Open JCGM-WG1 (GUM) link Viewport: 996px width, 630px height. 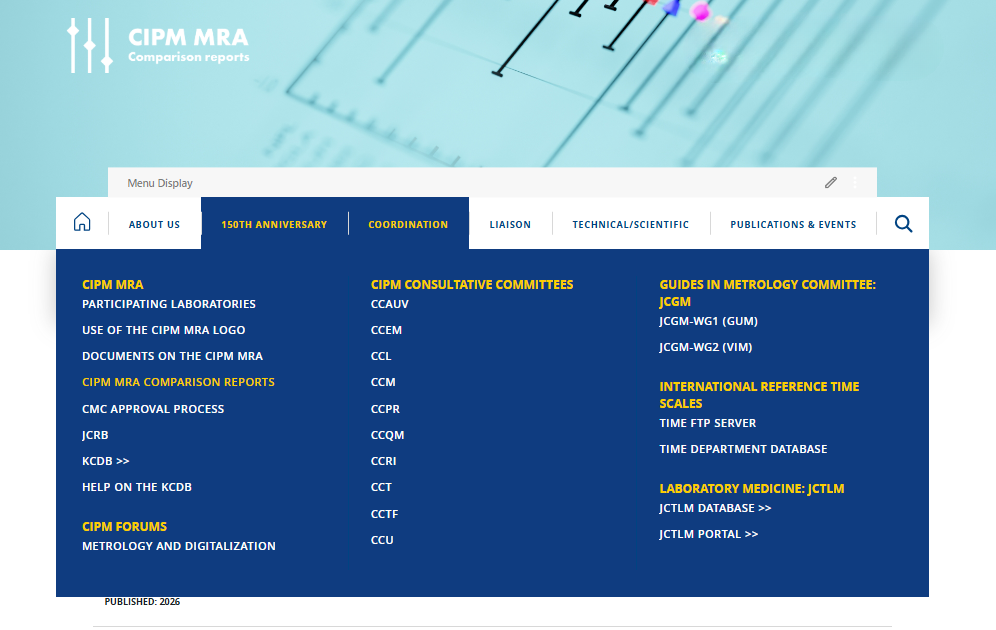(708, 321)
